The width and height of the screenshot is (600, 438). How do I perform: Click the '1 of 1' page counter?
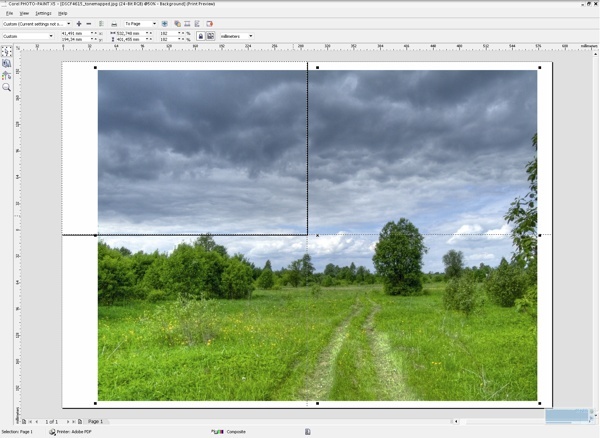pos(51,422)
